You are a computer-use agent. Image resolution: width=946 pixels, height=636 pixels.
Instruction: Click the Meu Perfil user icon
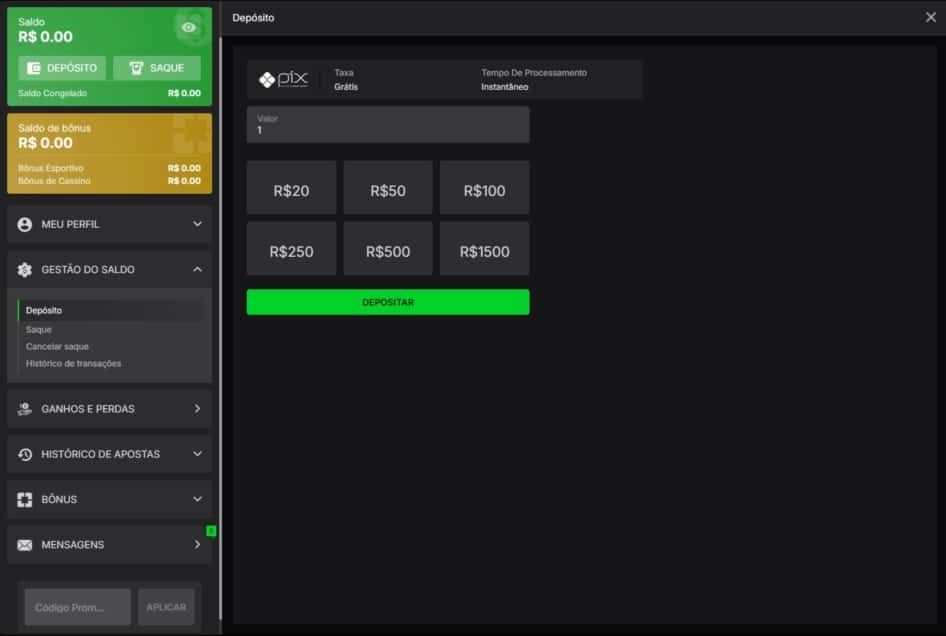(x=25, y=225)
